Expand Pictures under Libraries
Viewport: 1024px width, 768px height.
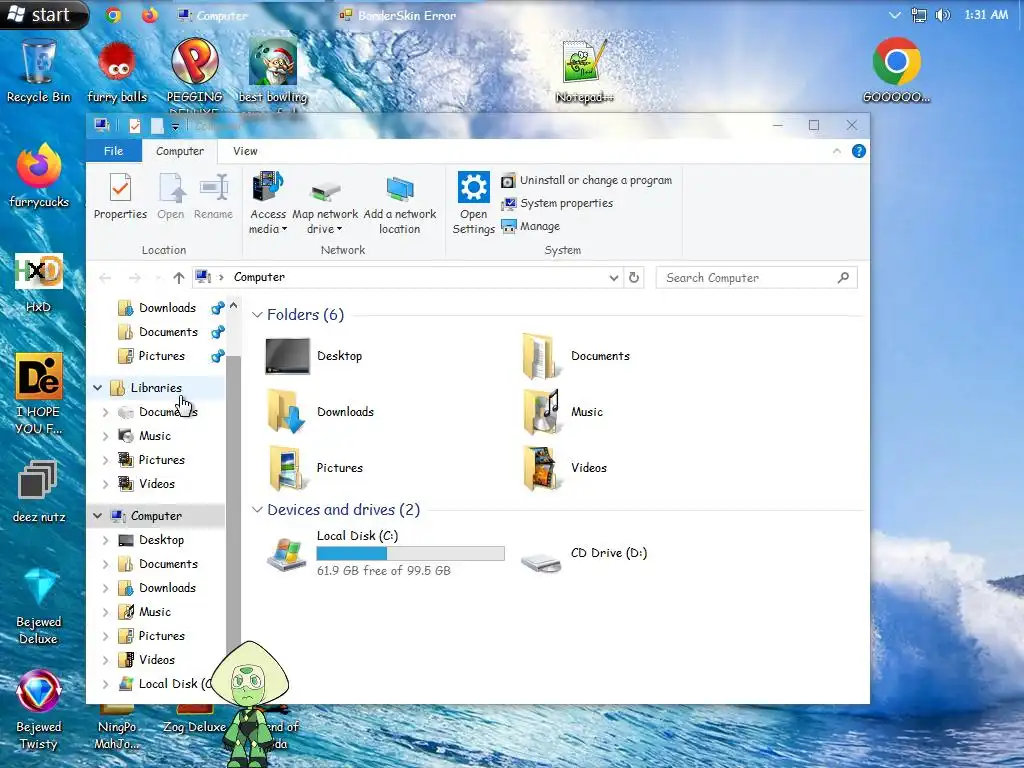click(105, 460)
